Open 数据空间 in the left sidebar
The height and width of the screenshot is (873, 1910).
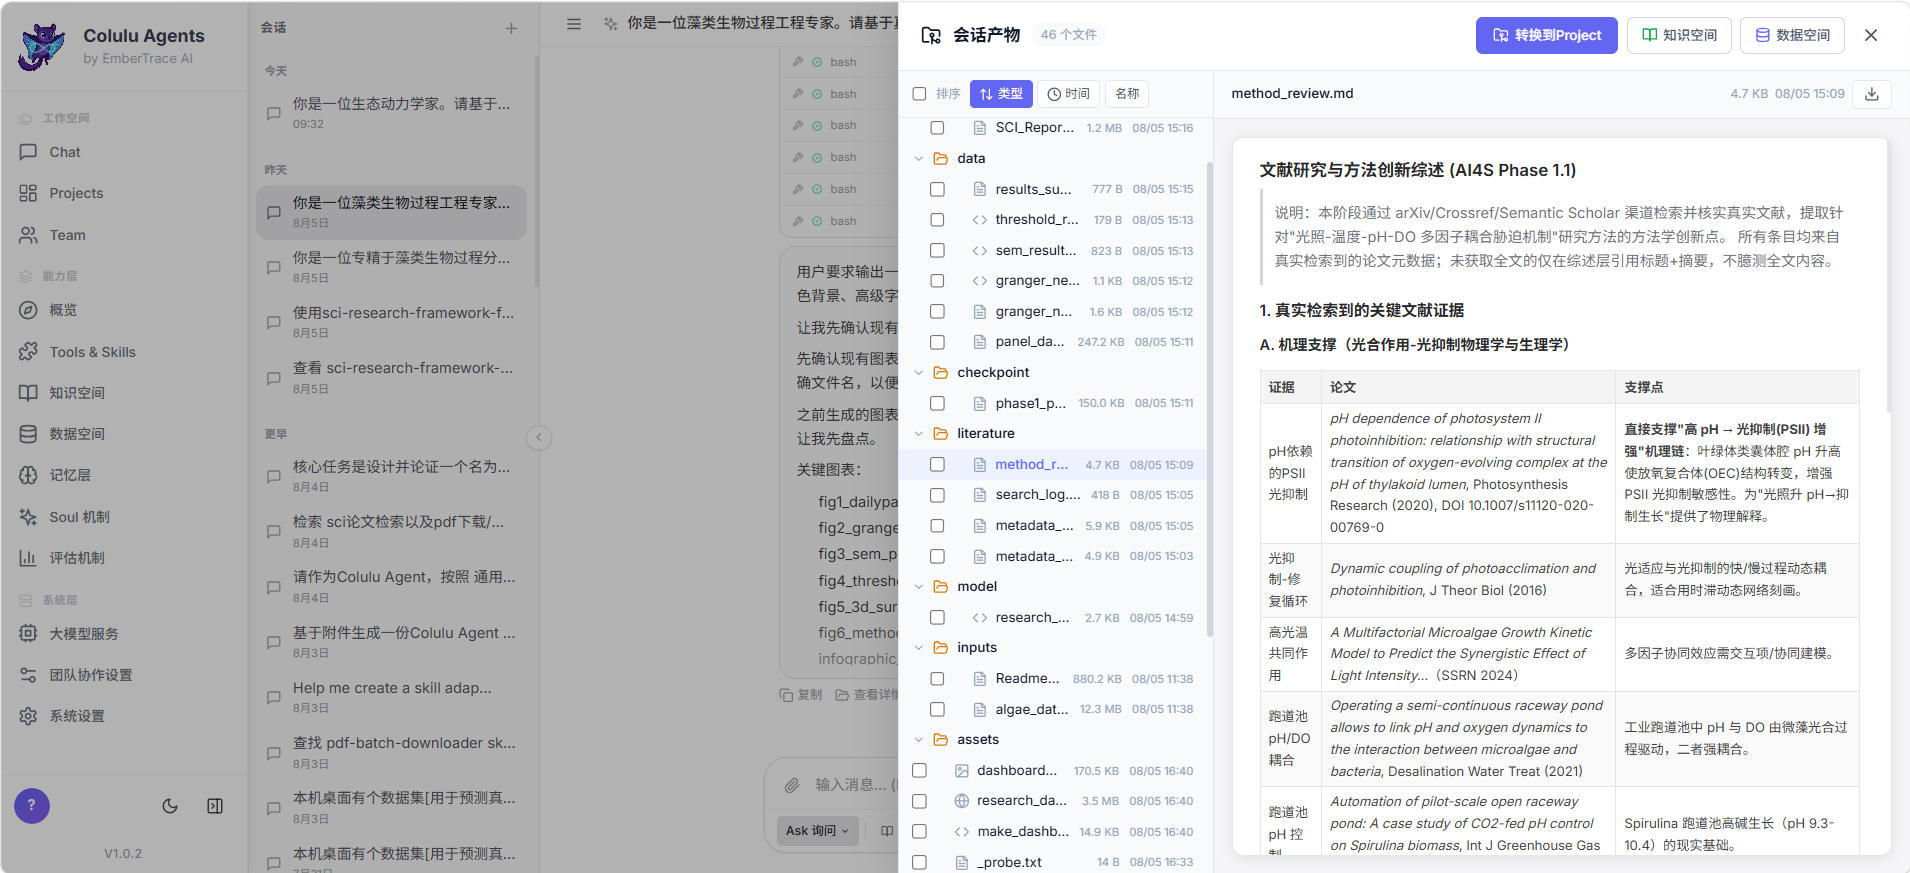(x=77, y=434)
